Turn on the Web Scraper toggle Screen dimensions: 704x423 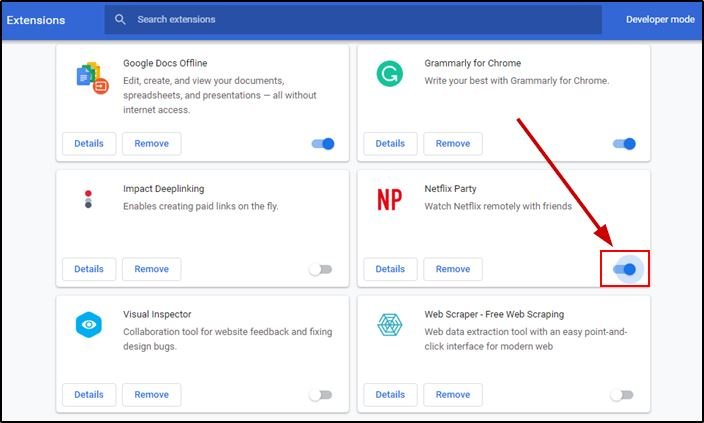622,395
